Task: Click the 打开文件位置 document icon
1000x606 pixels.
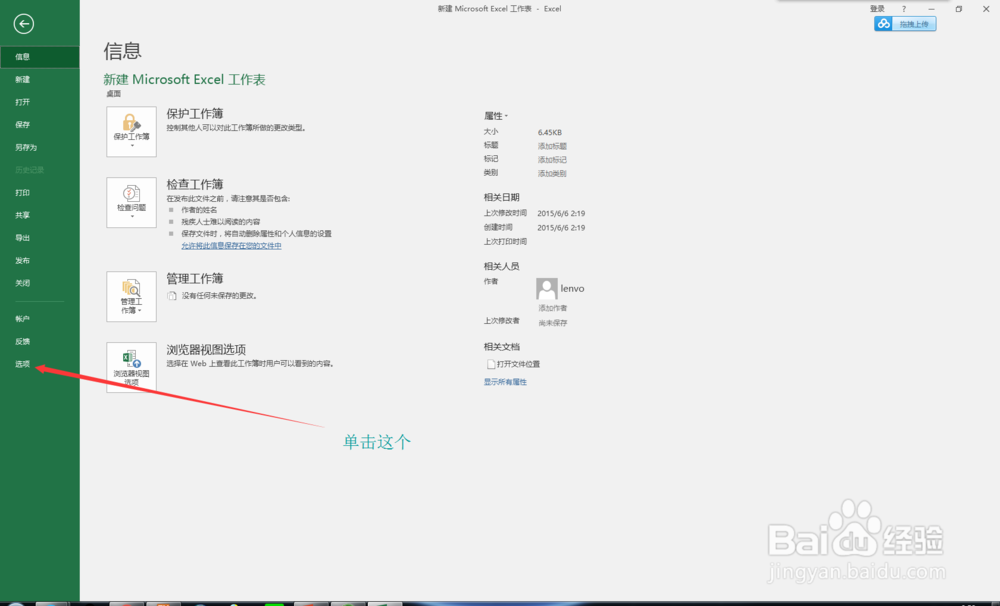Action: tap(488, 364)
